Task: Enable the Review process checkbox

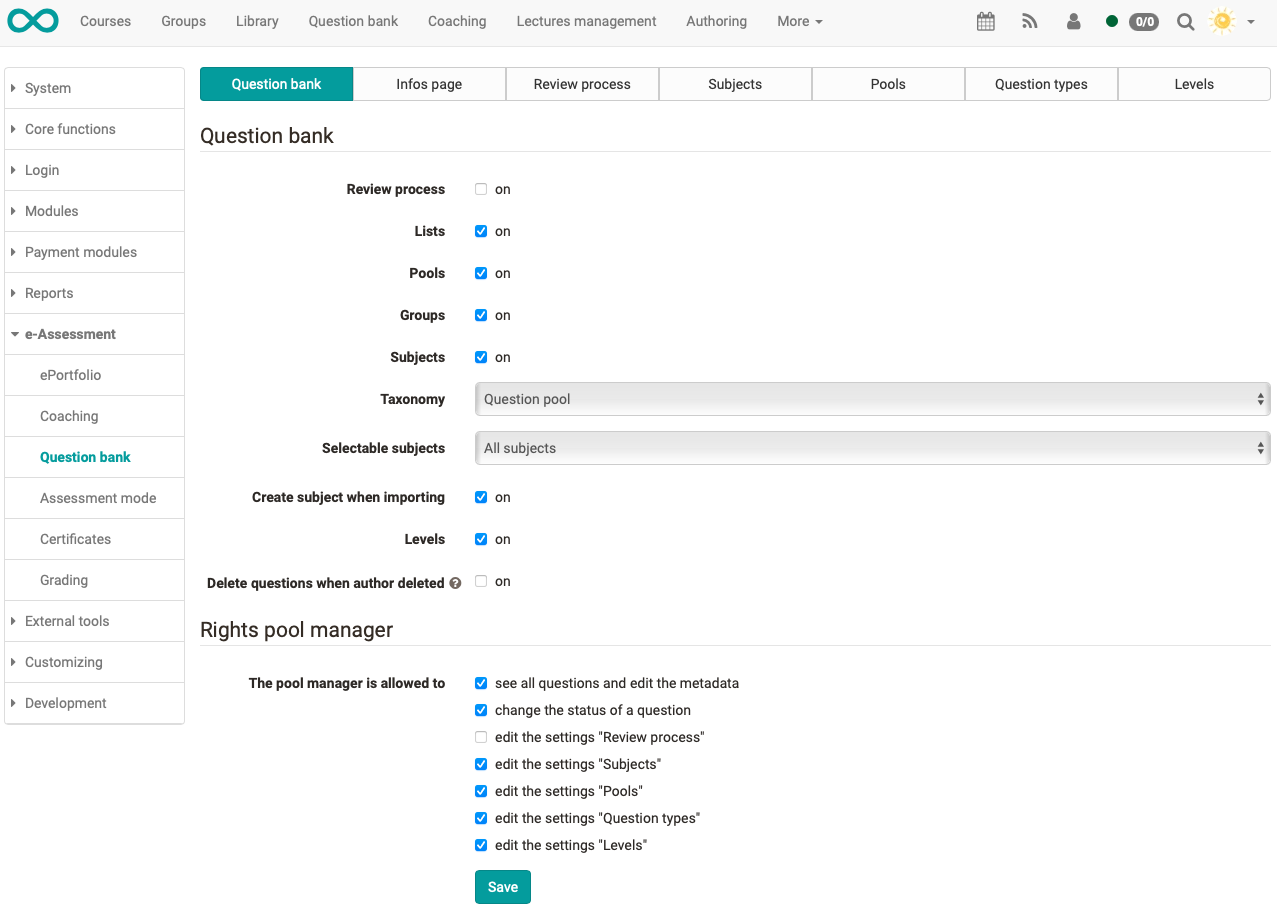Action: click(x=481, y=189)
